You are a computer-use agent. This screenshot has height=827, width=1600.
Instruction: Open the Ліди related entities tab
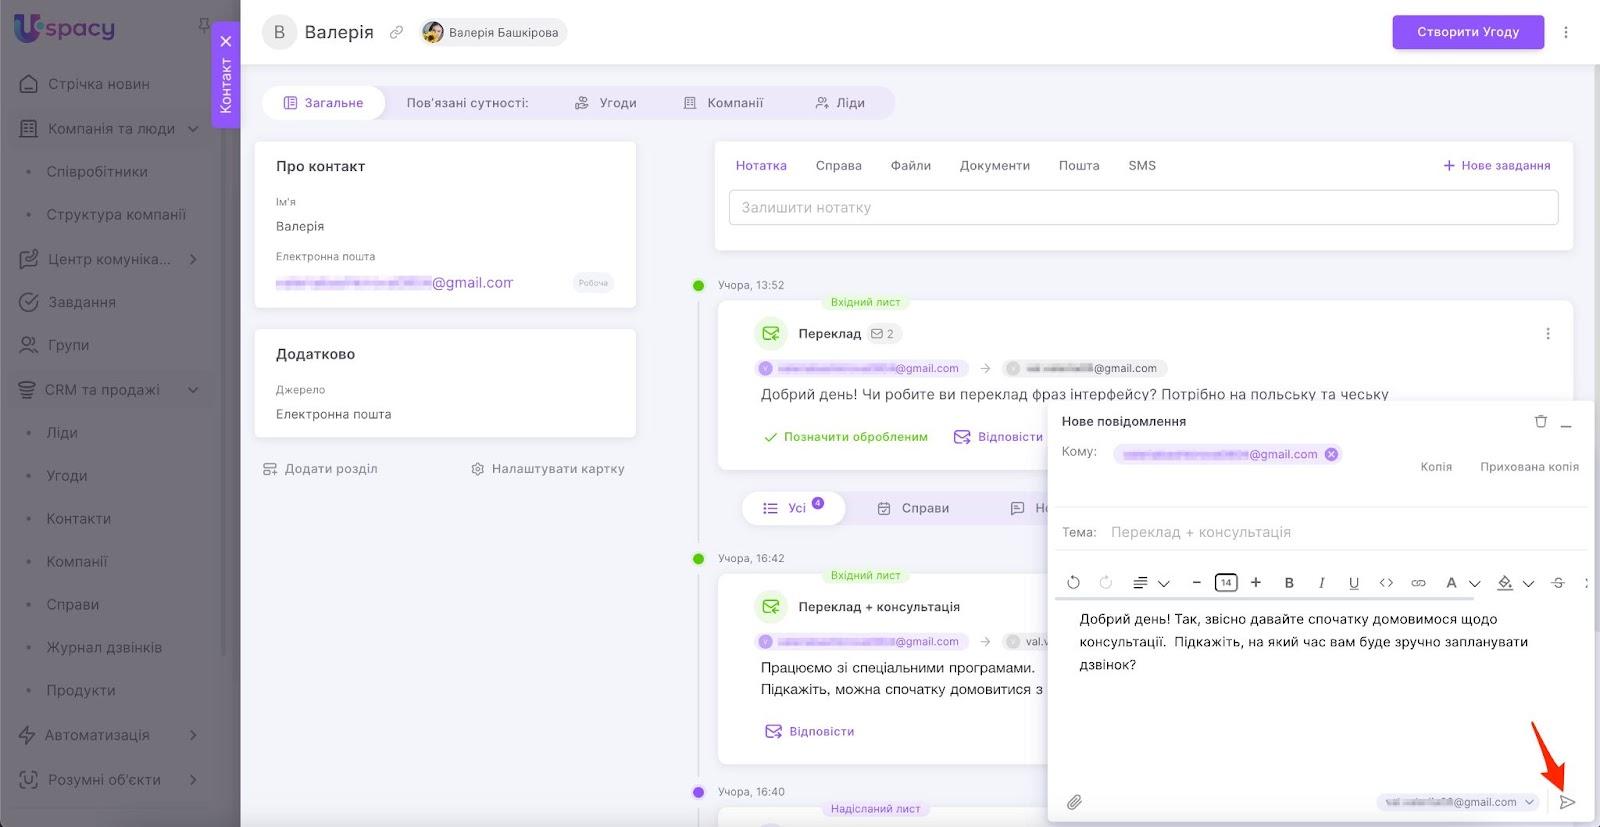840,103
